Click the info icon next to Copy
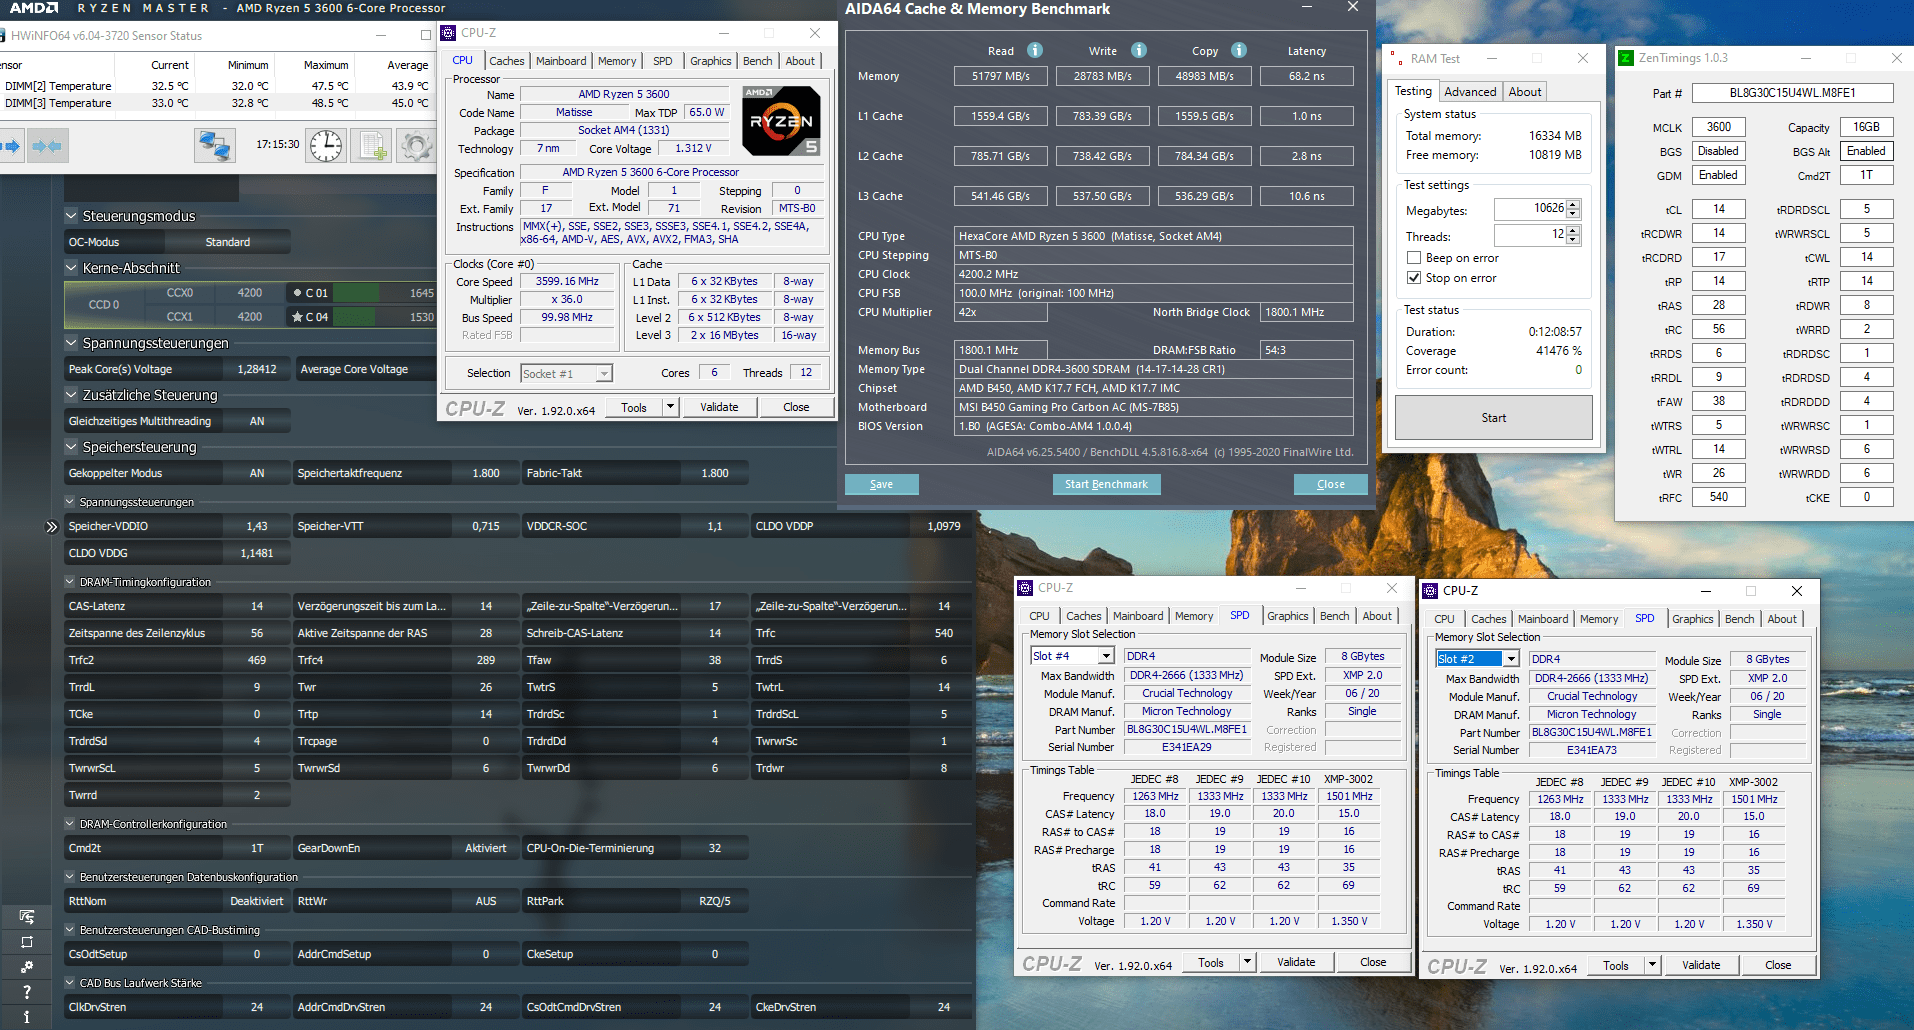The height and width of the screenshot is (1030, 1914). [x=1239, y=50]
